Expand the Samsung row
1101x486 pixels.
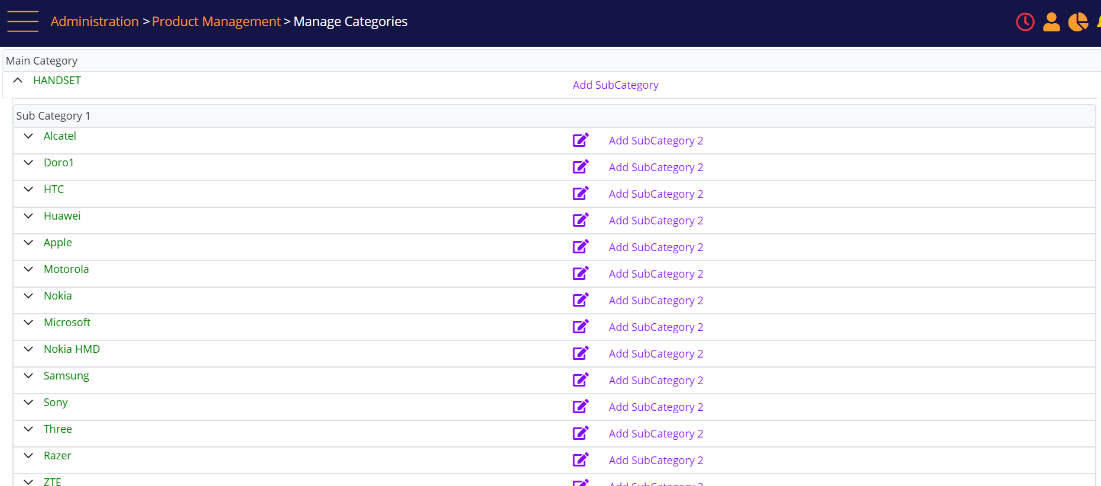coord(28,376)
